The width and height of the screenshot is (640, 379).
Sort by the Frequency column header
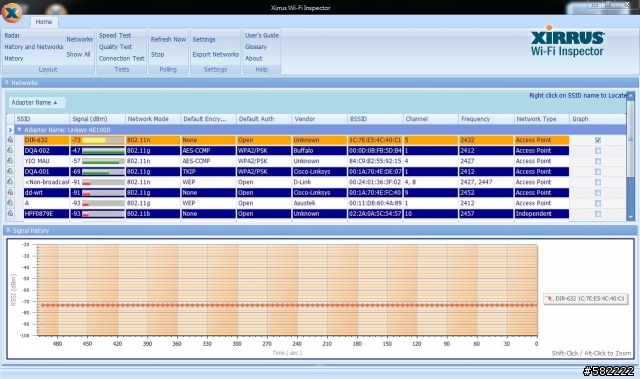(x=486, y=119)
